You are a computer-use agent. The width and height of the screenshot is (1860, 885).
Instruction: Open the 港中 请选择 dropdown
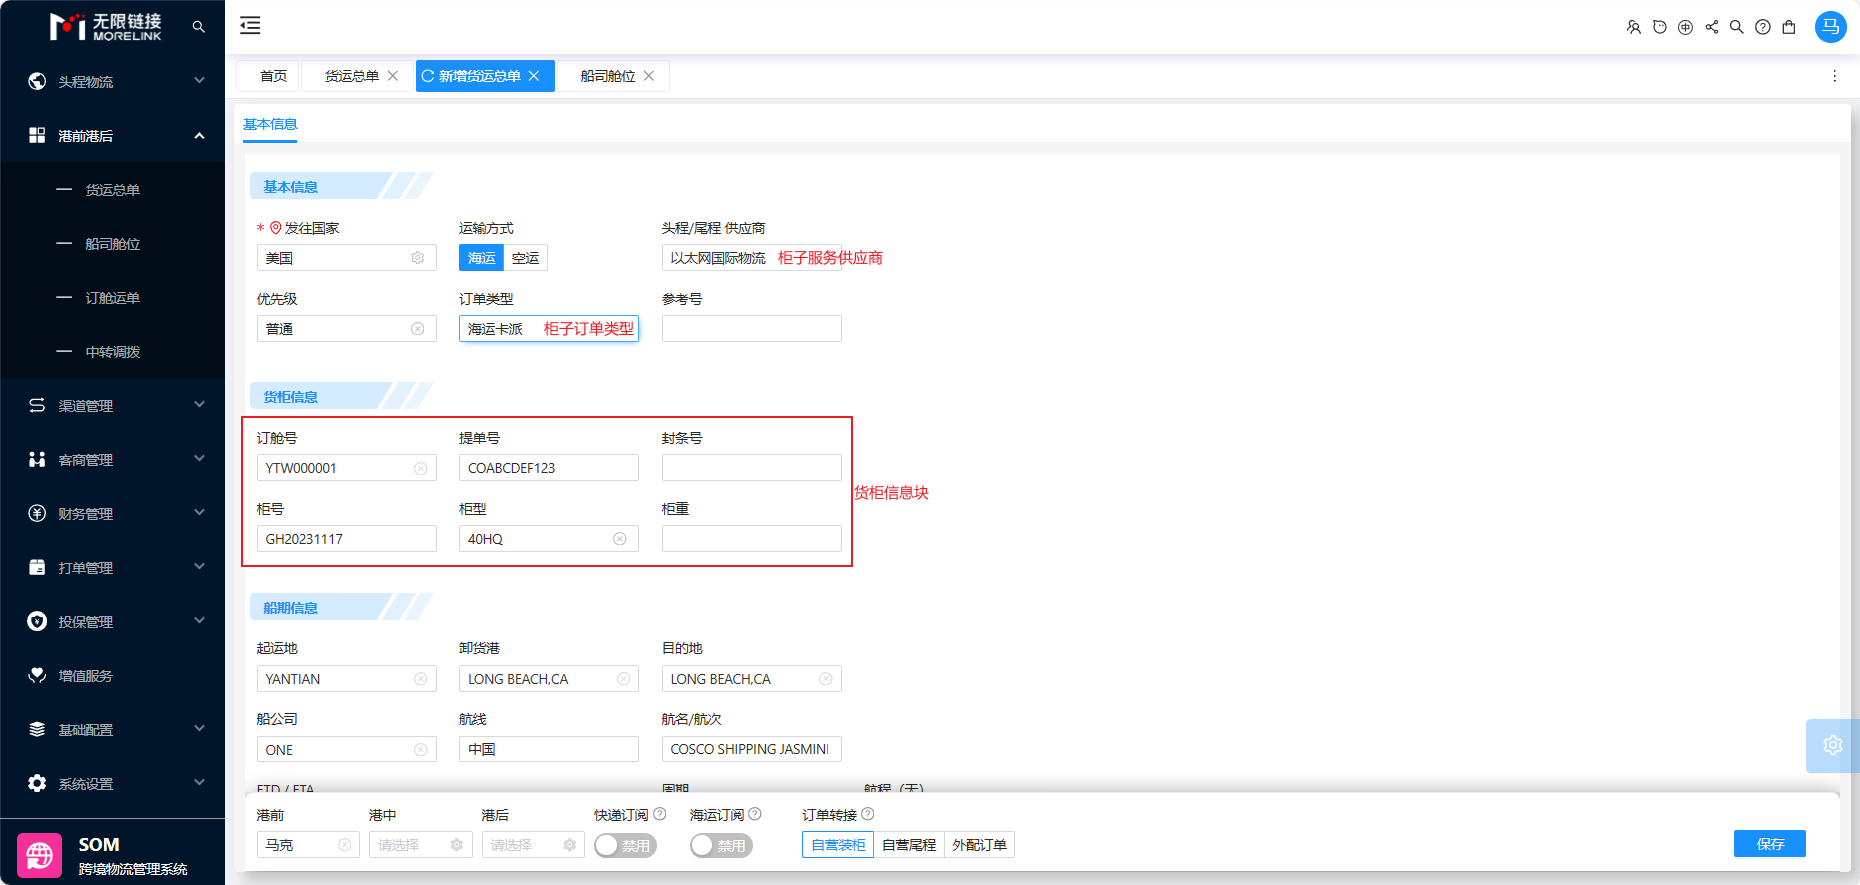point(421,845)
